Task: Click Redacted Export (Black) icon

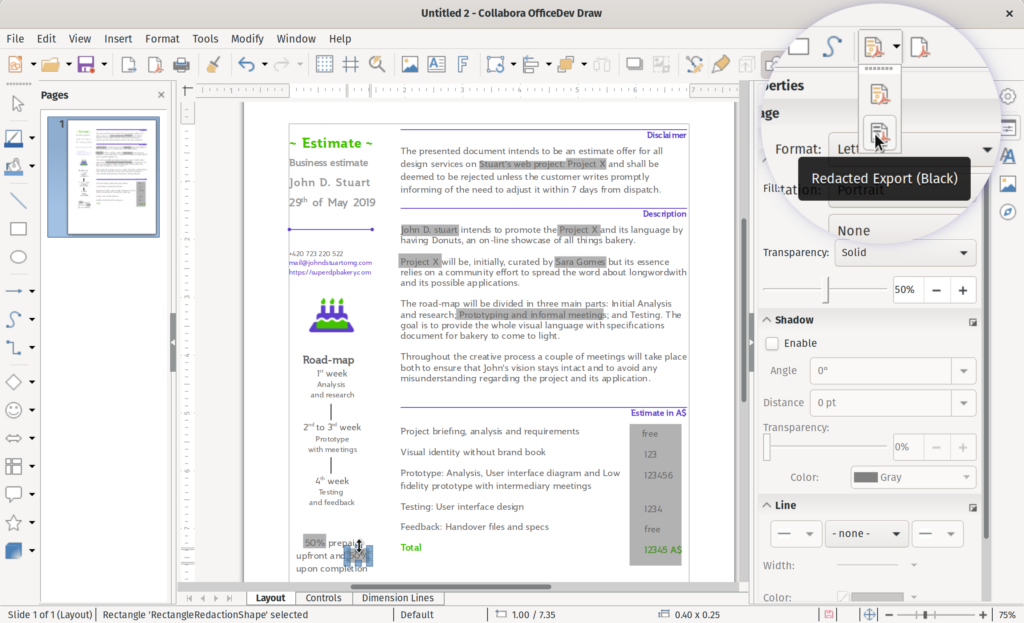Action: click(x=879, y=133)
